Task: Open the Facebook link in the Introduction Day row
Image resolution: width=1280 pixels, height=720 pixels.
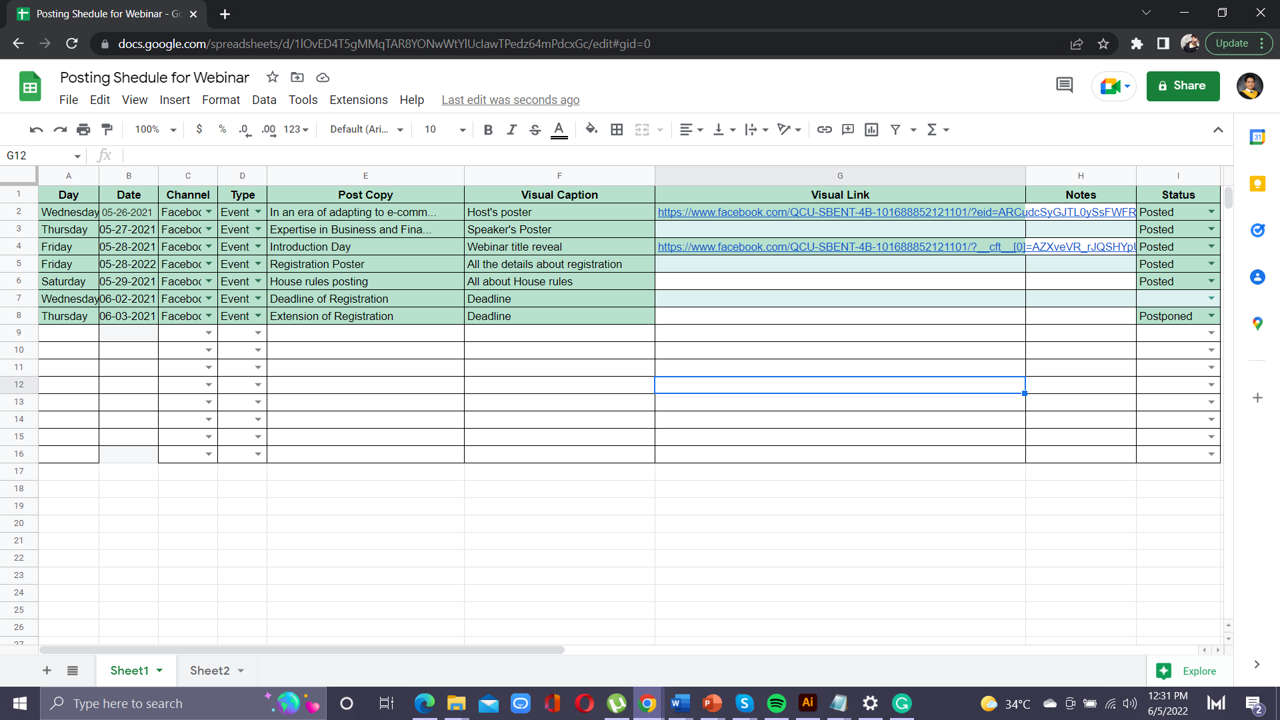Action: pos(897,247)
